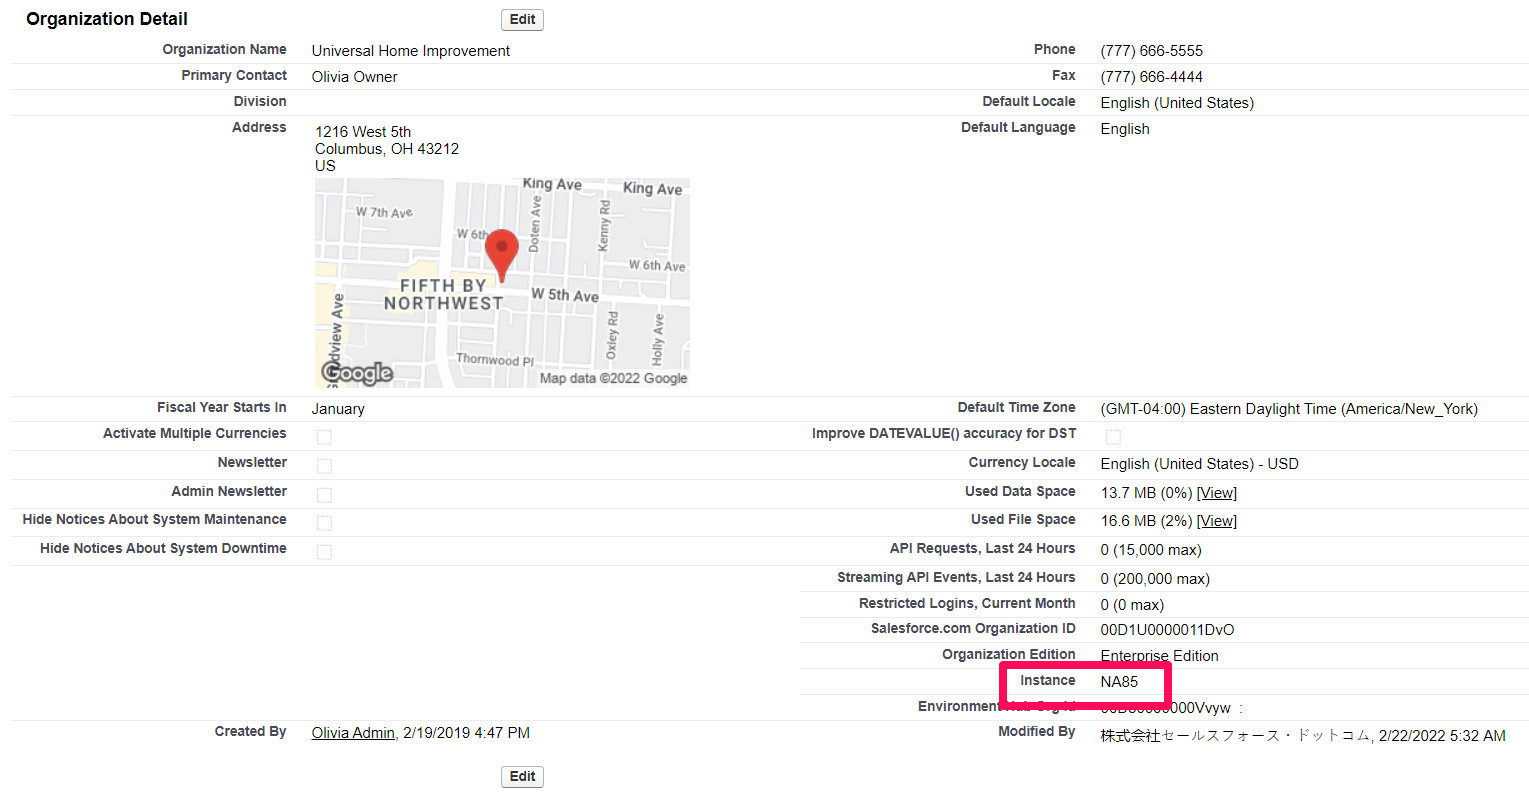Select the address line 1216 West 5th
The height and width of the screenshot is (795, 1529).
point(363,132)
